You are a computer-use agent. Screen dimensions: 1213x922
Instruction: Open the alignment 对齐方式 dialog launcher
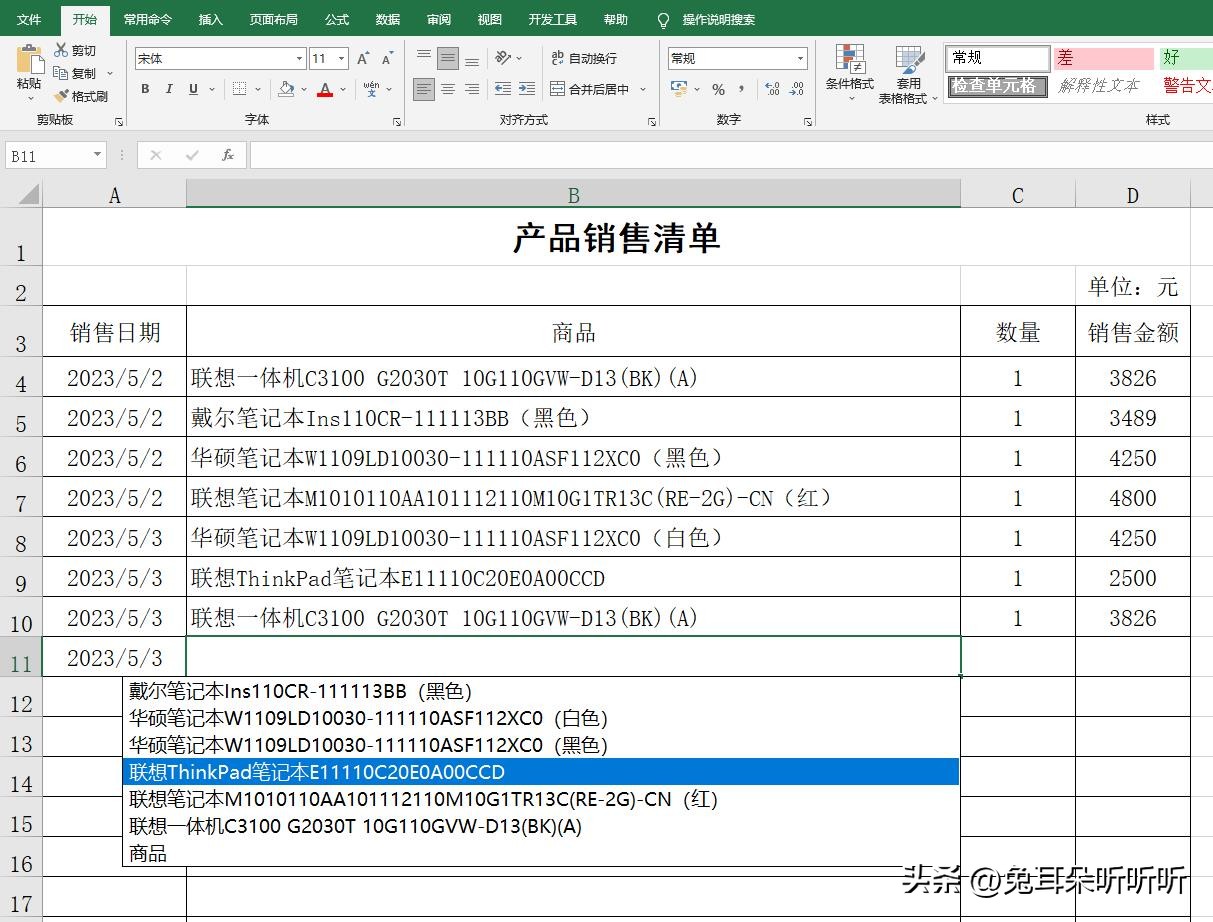pos(652,121)
